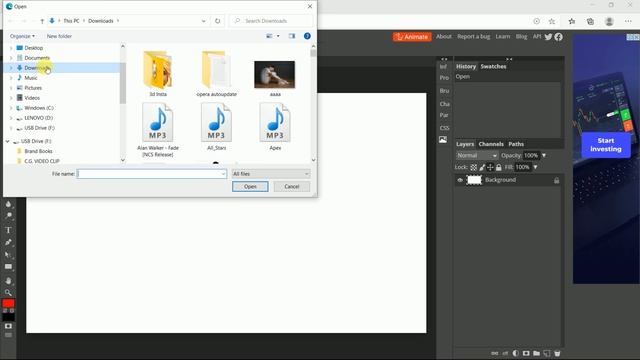Click the red foreground color swatch
The image size is (640, 360).
(x=8, y=303)
